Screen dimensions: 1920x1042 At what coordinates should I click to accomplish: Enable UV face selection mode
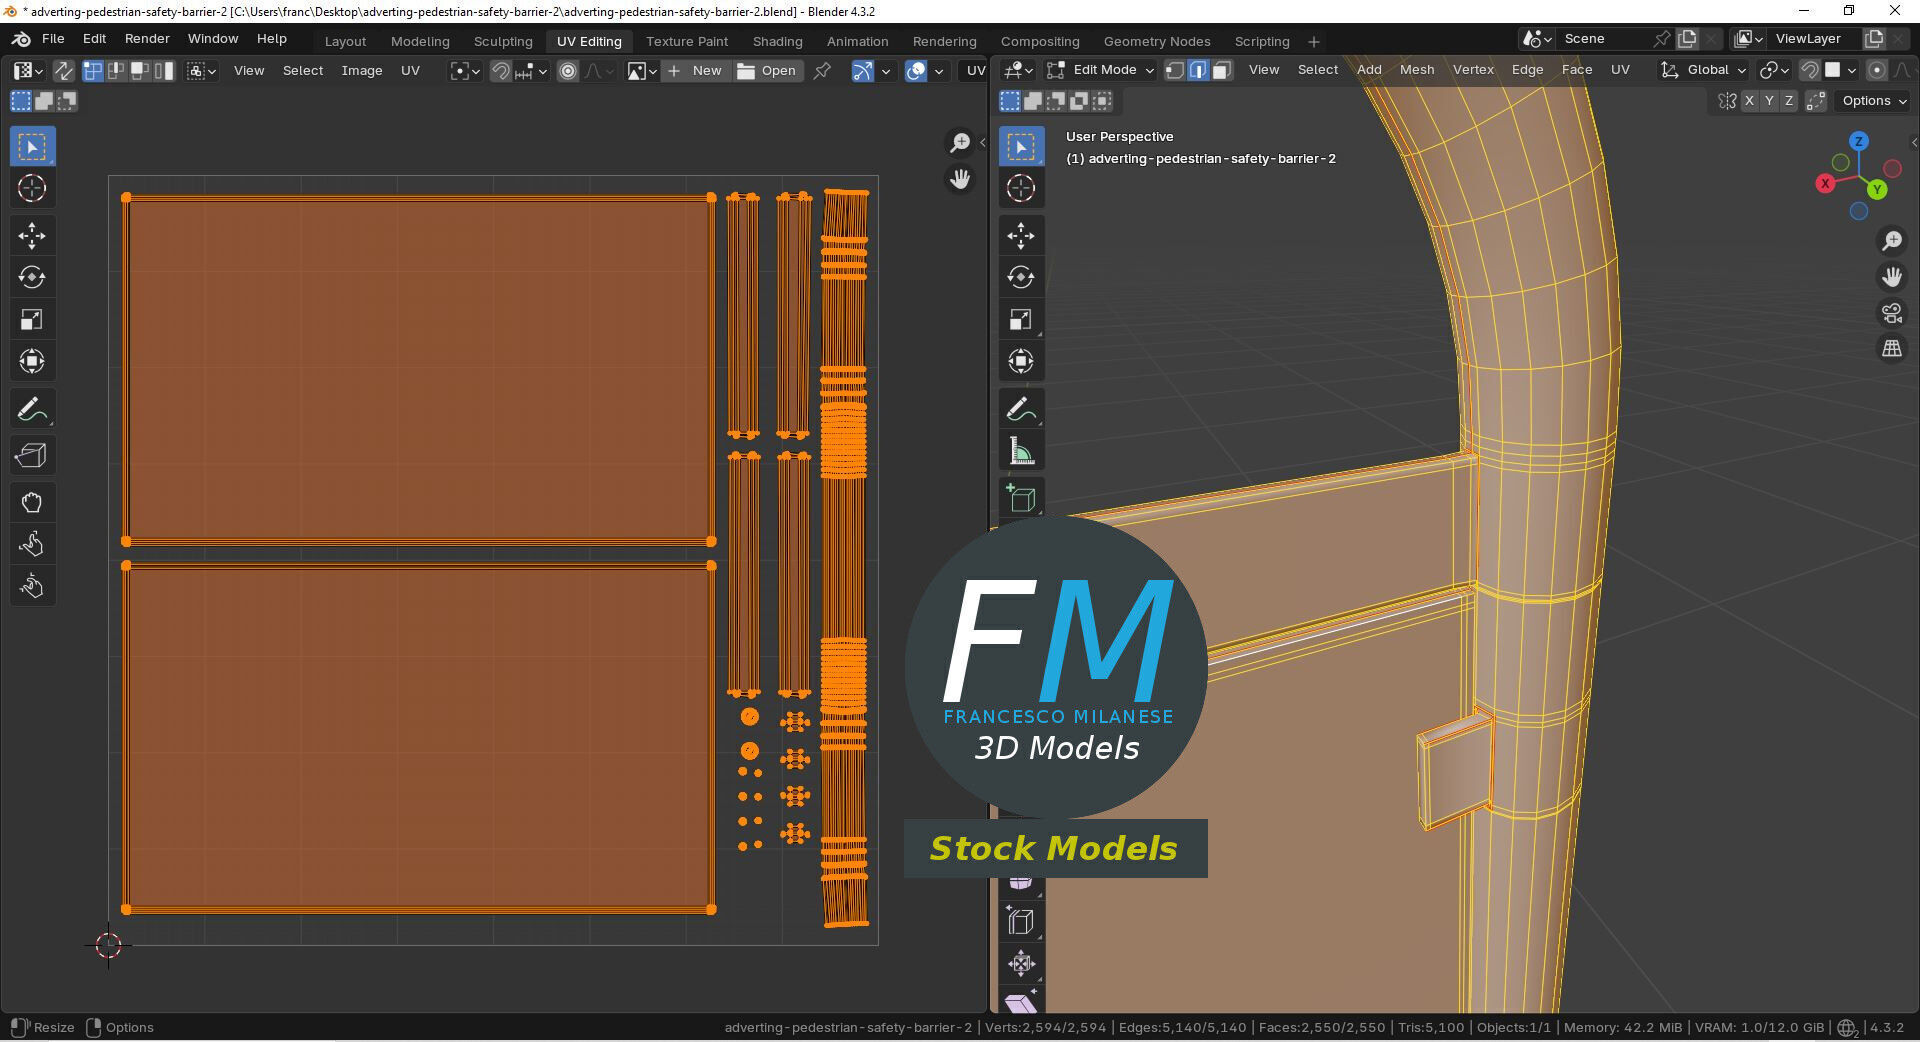140,71
